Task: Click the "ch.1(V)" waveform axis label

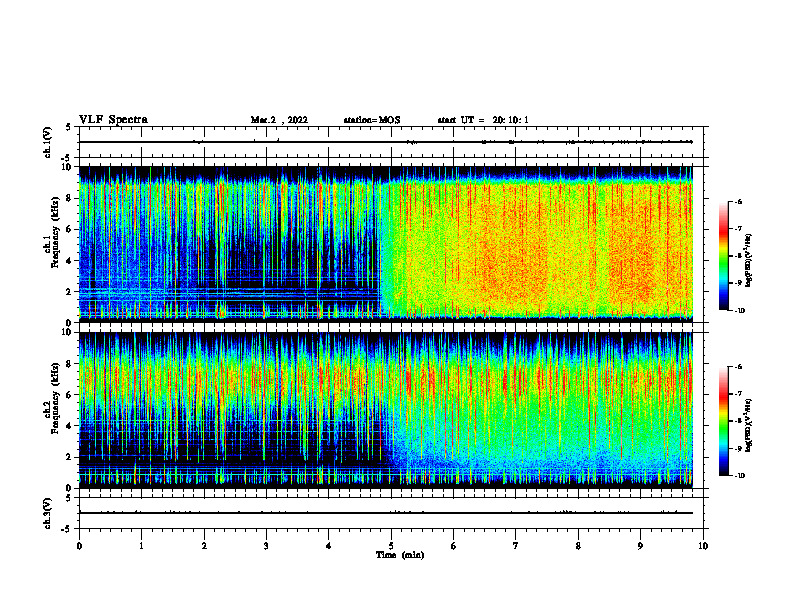Action: 48,142
